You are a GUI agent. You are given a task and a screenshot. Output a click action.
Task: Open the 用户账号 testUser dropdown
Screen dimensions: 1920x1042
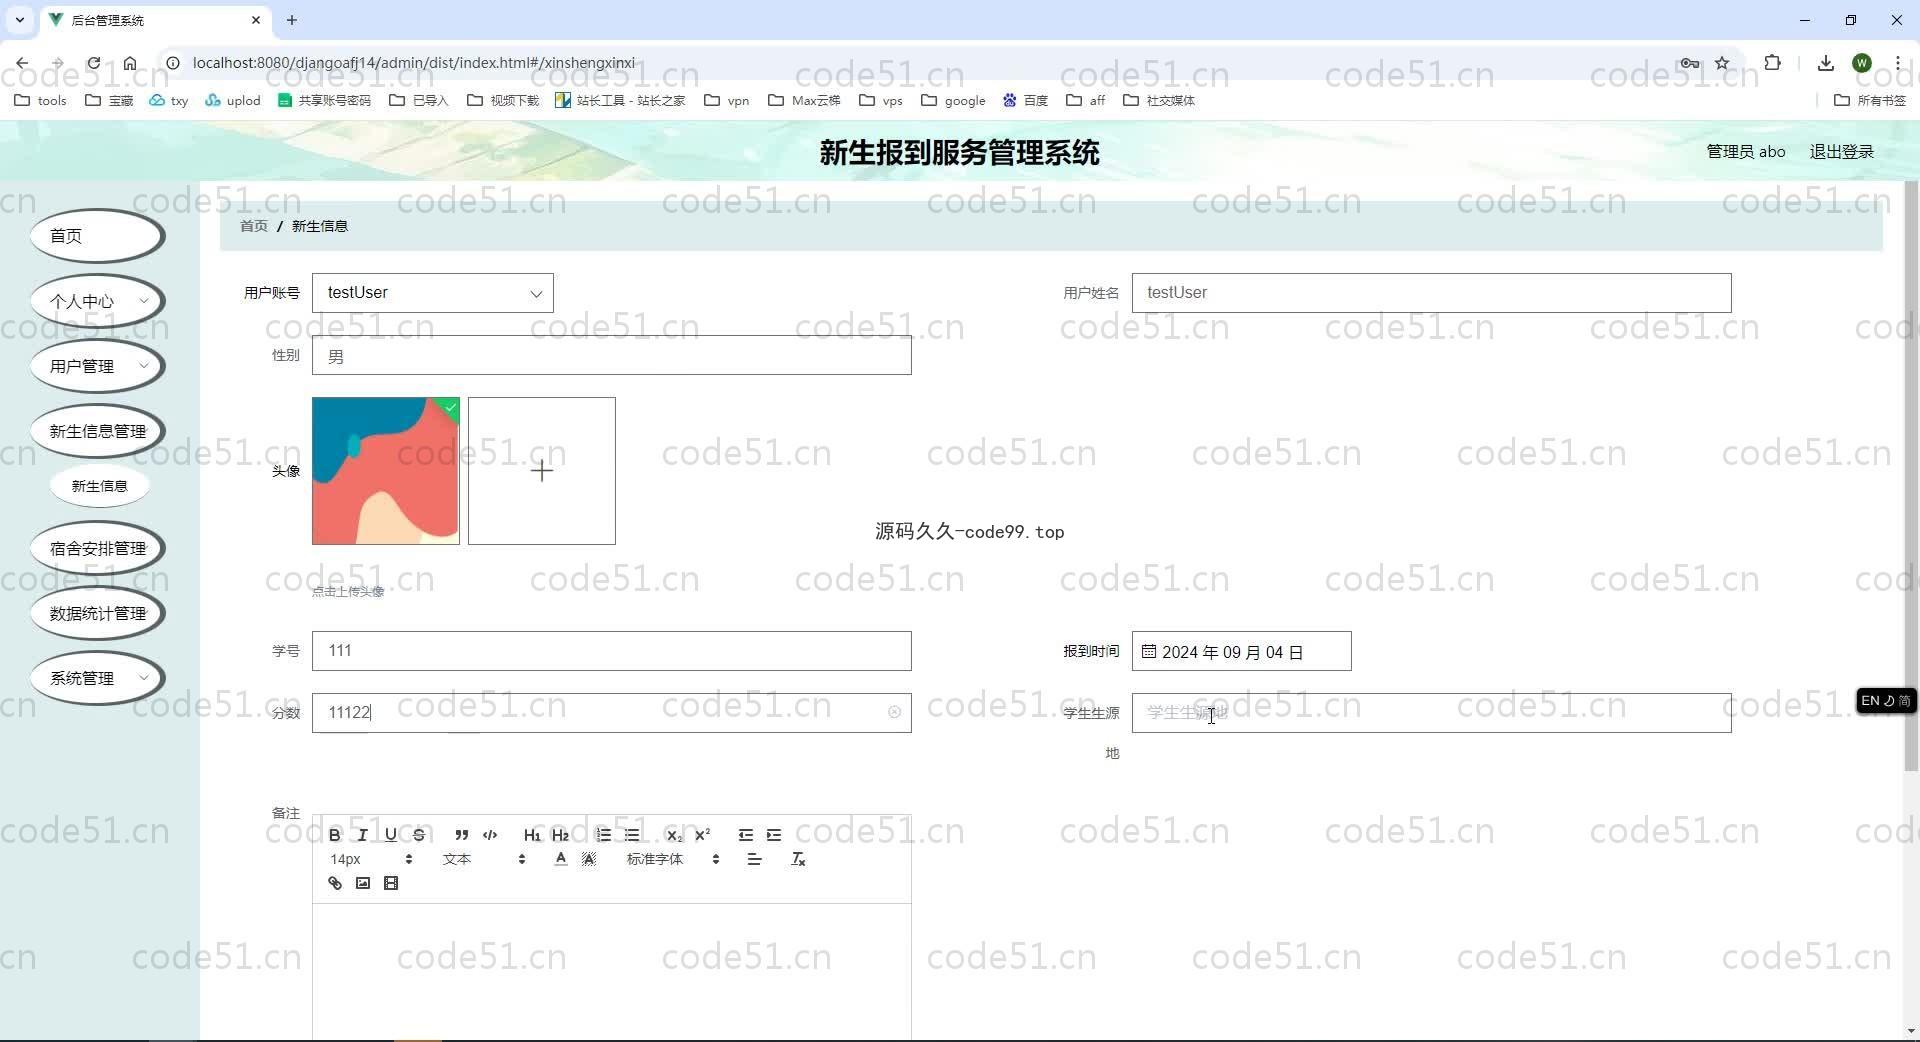coord(432,293)
